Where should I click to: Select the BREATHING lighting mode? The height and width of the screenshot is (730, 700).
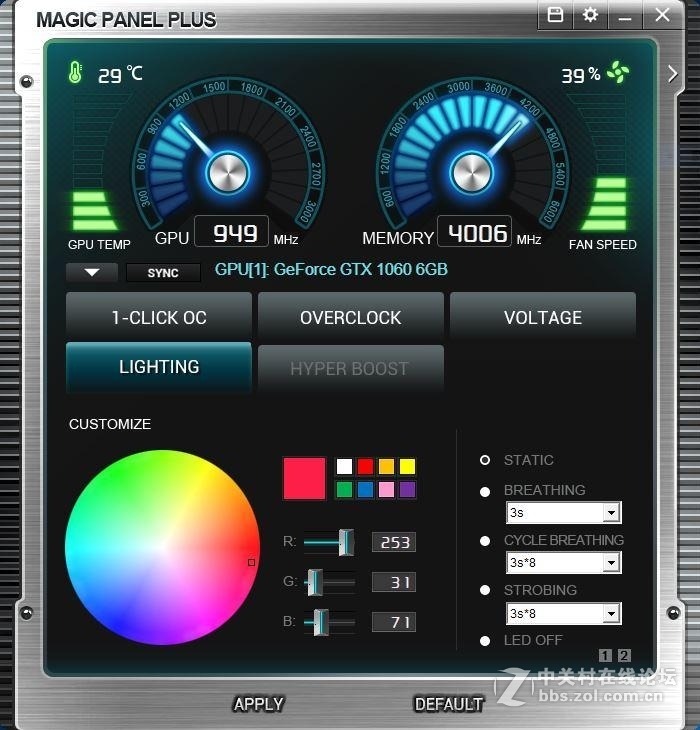click(x=485, y=492)
